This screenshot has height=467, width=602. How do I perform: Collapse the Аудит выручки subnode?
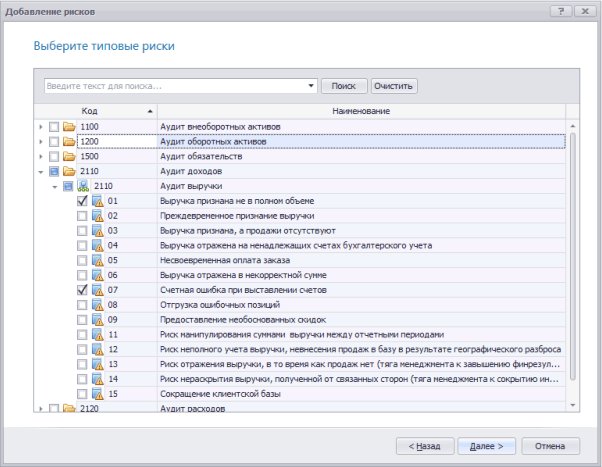click(x=55, y=187)
